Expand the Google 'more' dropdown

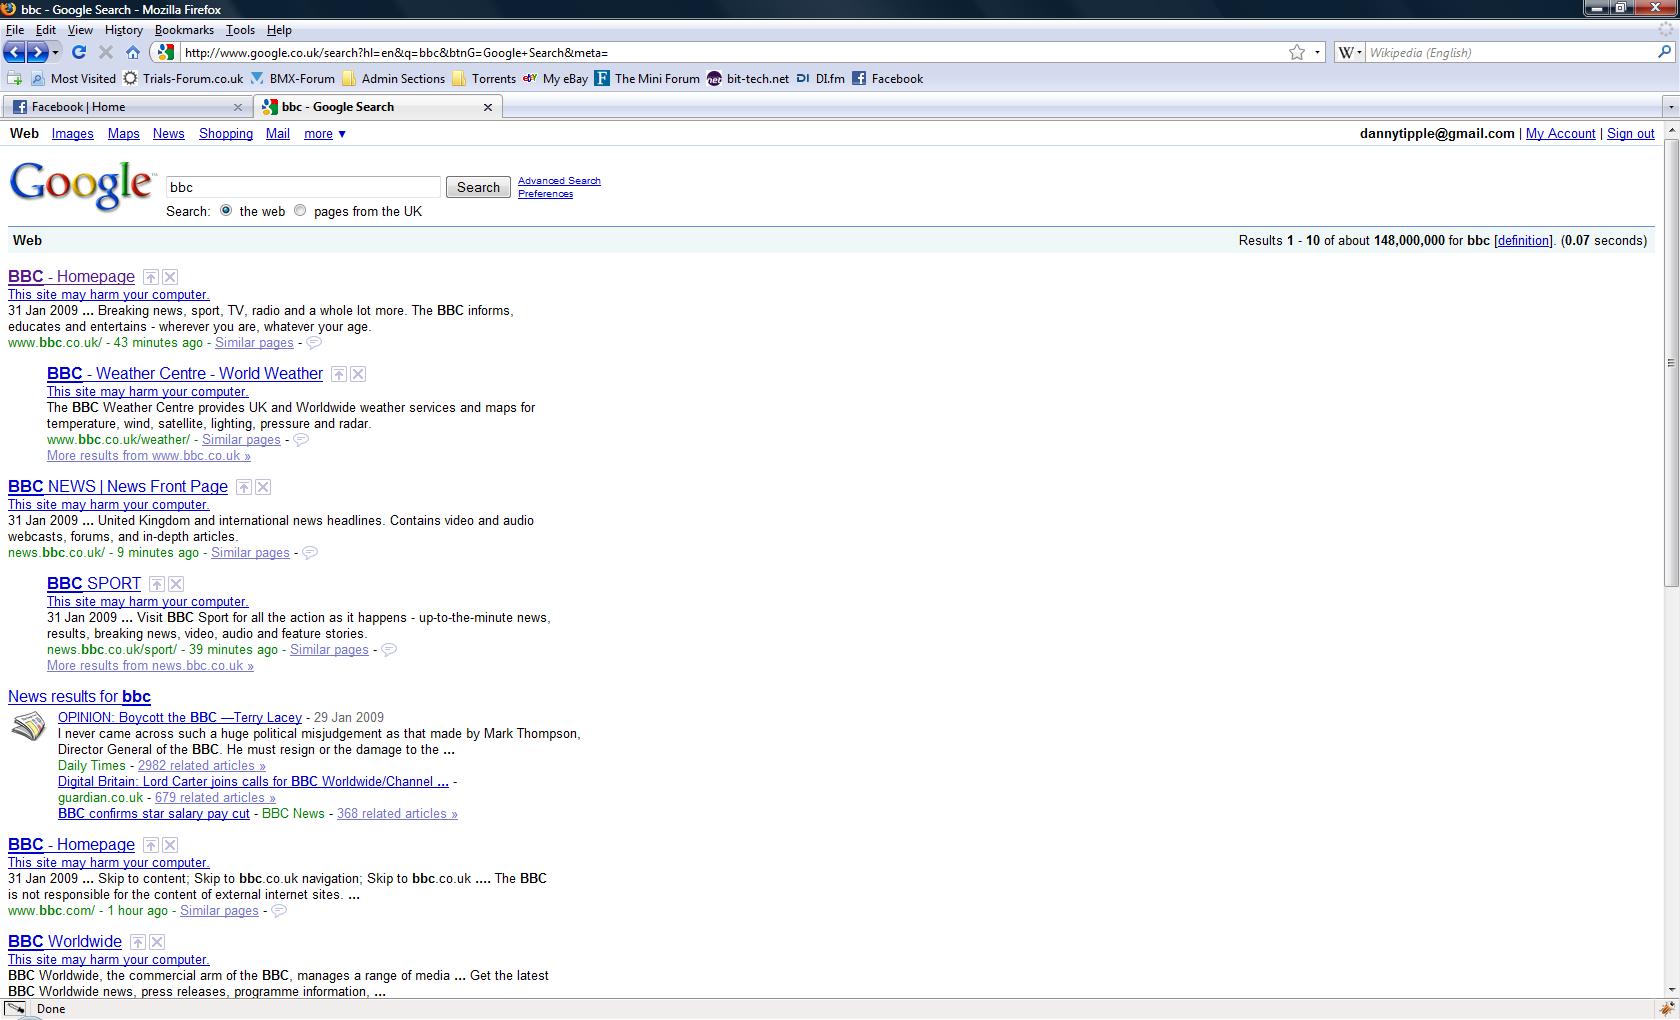coord(325,133)
